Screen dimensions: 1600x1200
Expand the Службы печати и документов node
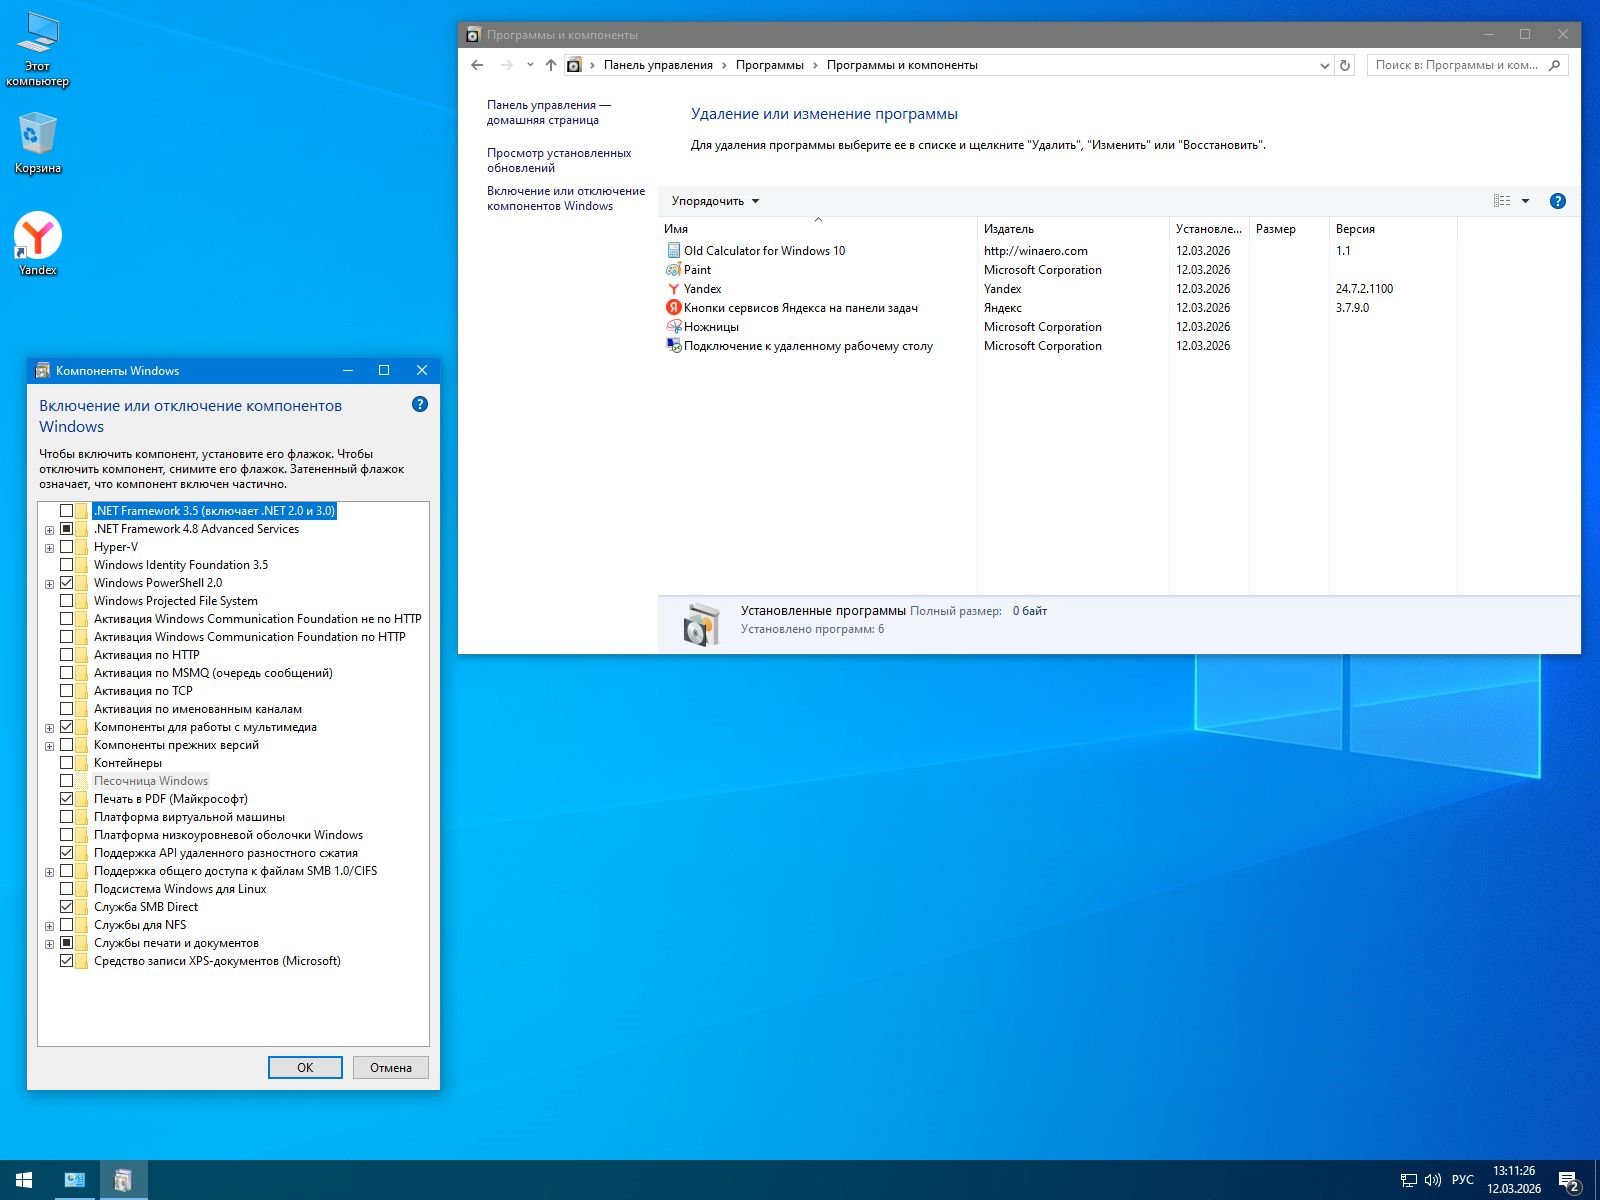click(49, 944)
